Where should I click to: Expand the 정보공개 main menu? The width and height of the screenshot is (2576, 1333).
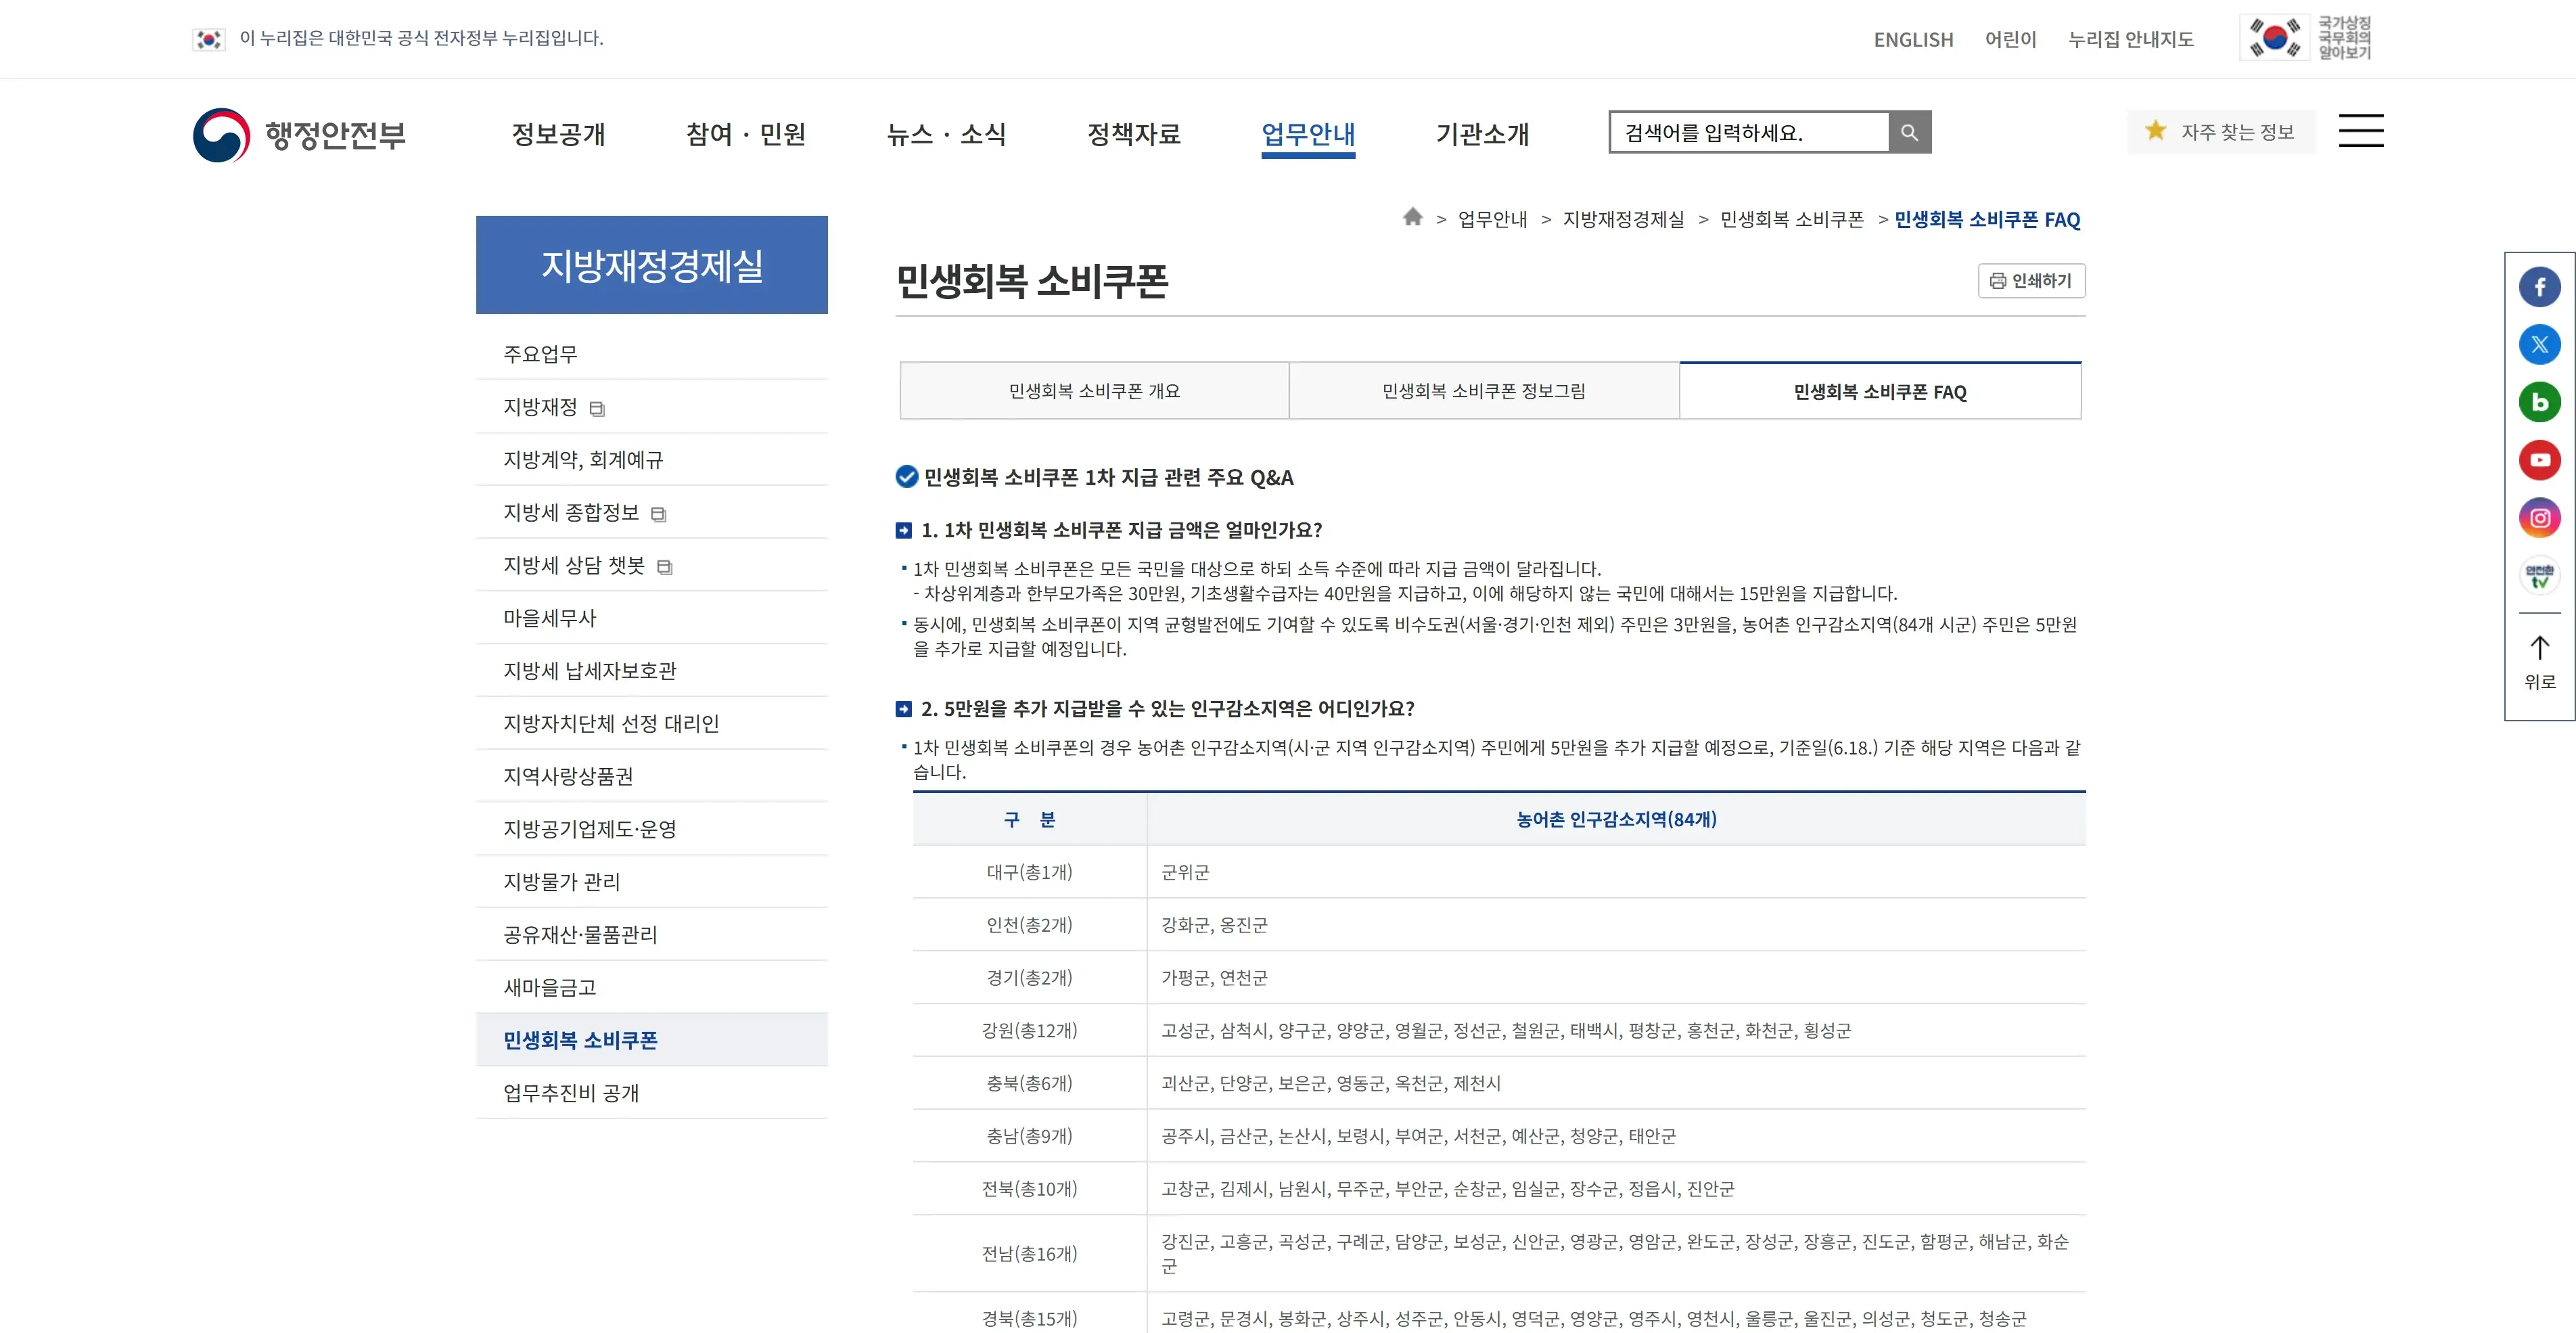point(558,134)
